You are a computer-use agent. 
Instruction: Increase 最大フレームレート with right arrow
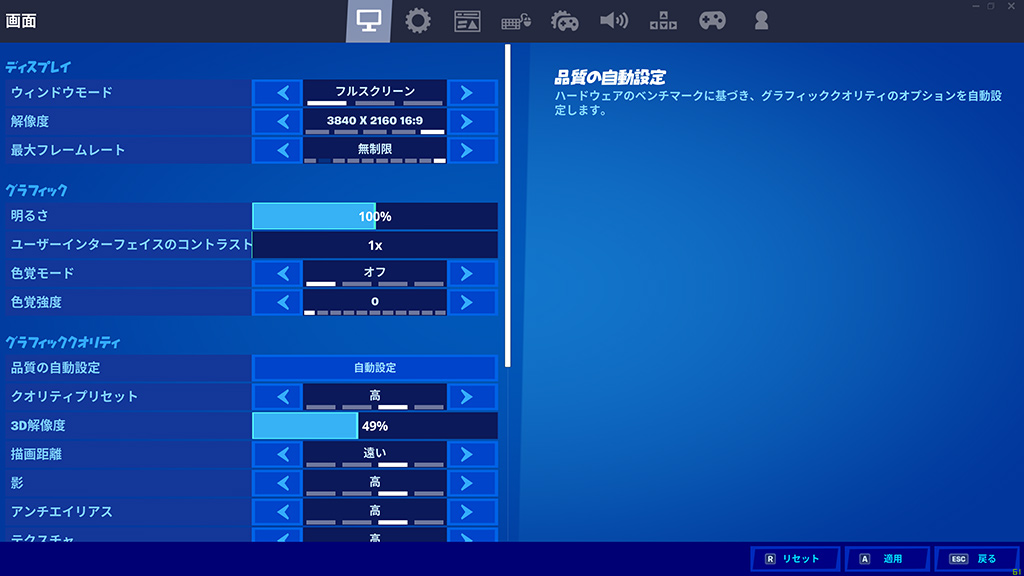[x=472, y=150]
